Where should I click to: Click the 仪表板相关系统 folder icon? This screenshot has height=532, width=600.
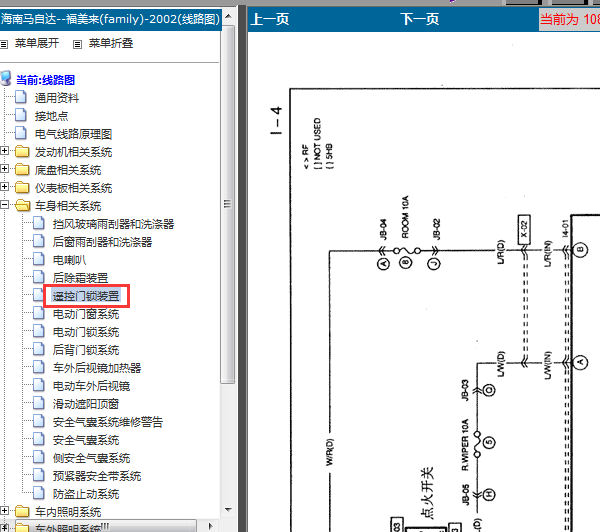(22, 188)
